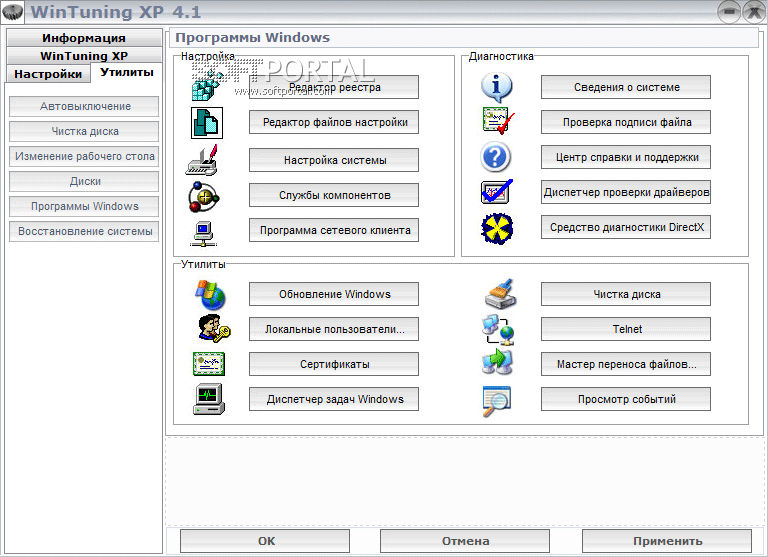Screen dimensions: 768x557
Task: Open Изменение рабочего стола
Action: pos(84,156)
